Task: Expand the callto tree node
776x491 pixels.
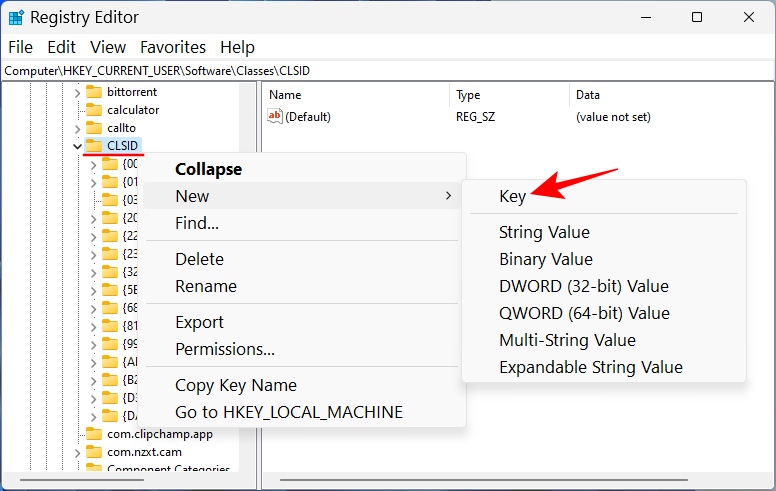Action: [78, 128]
